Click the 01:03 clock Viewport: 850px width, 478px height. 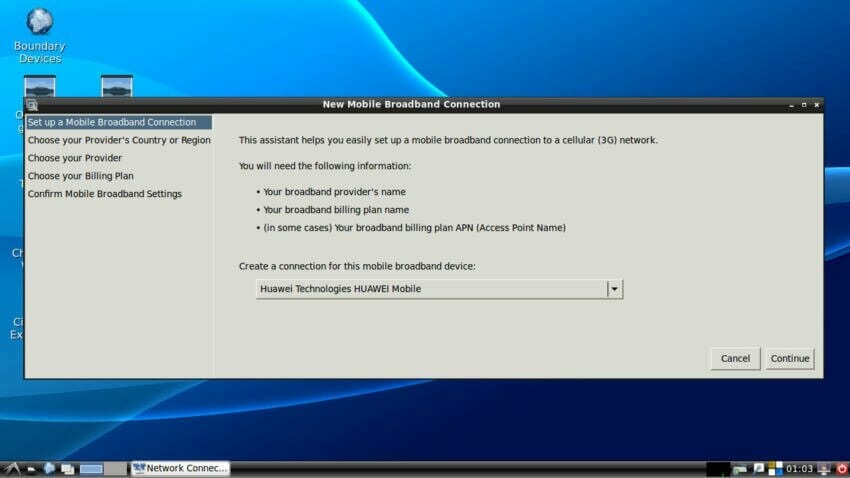tap(800, 469)
